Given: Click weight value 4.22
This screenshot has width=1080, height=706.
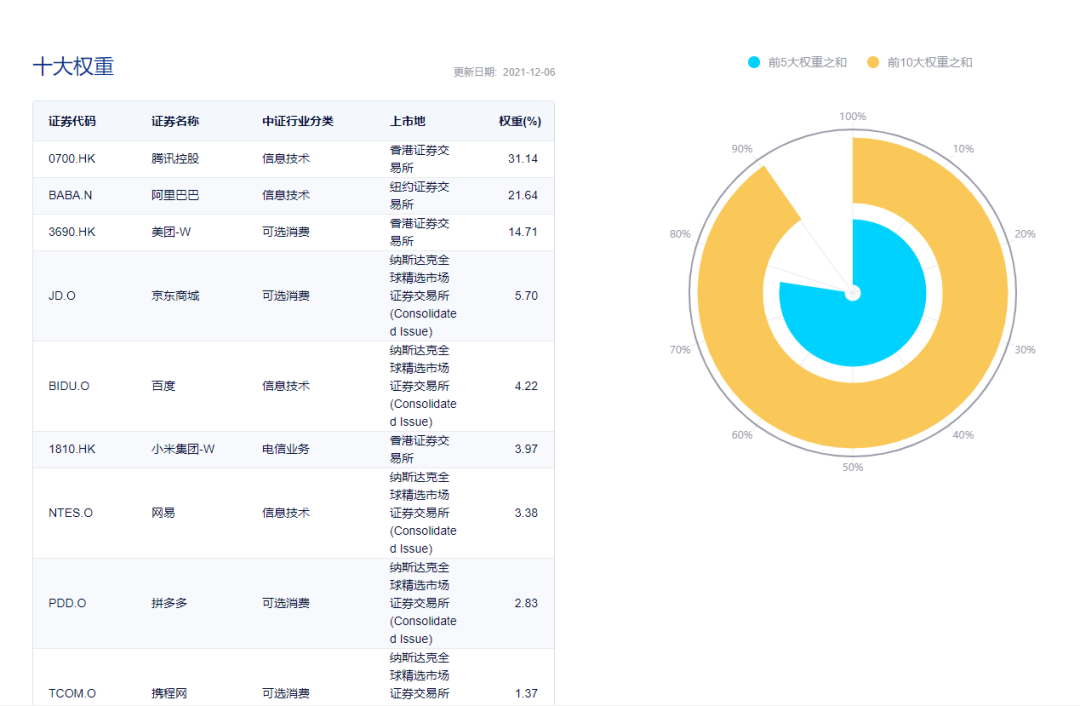Looking at the screenshot, I should (x=526, y=386).
